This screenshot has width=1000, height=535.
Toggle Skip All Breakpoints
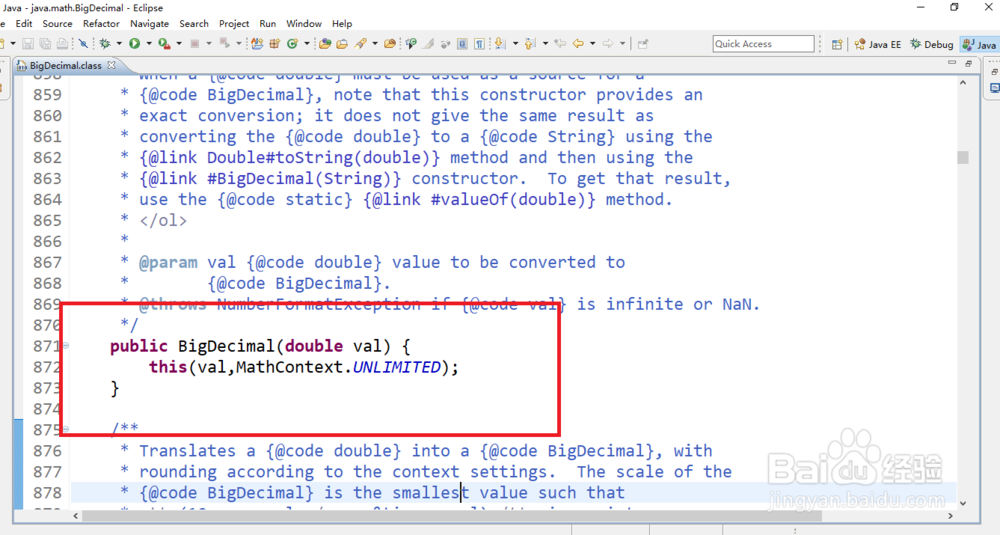coord(83,43)
